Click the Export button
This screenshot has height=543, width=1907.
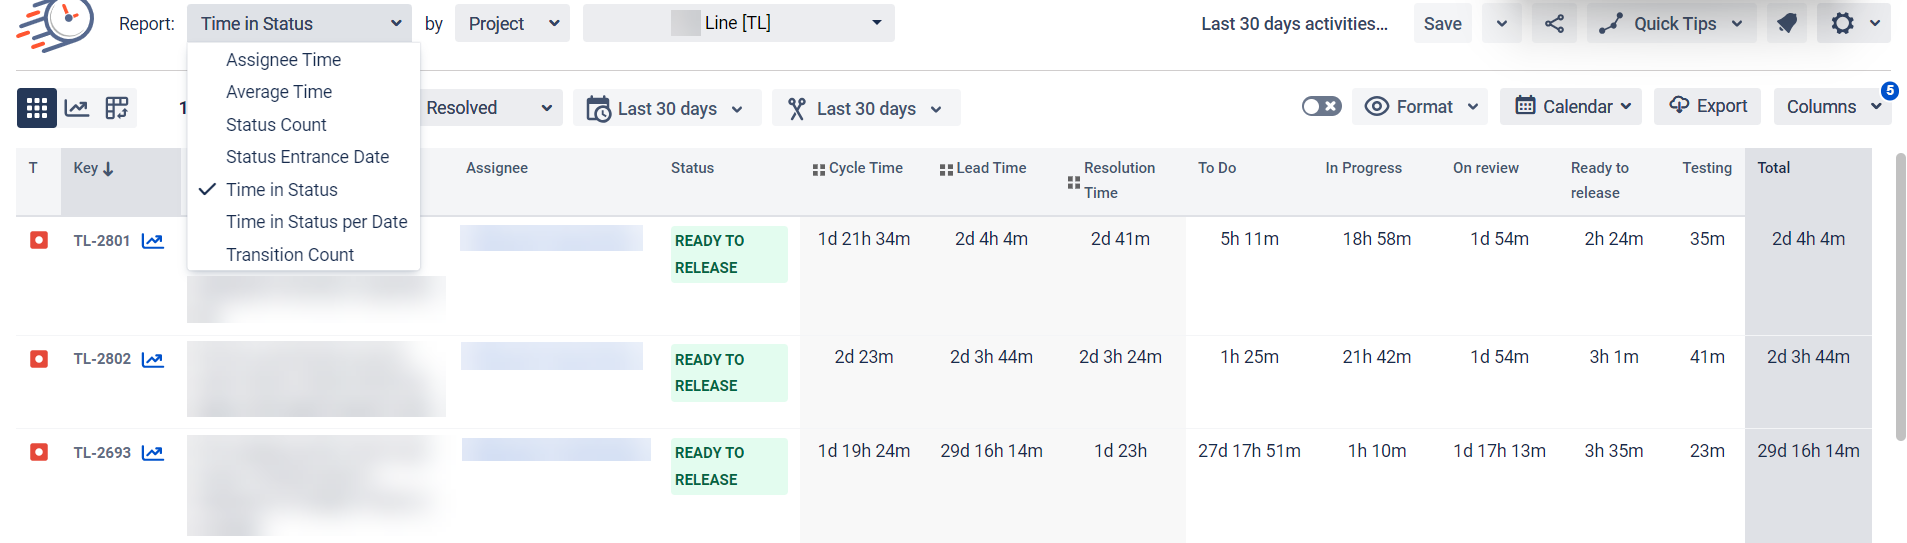point(1709,106)
